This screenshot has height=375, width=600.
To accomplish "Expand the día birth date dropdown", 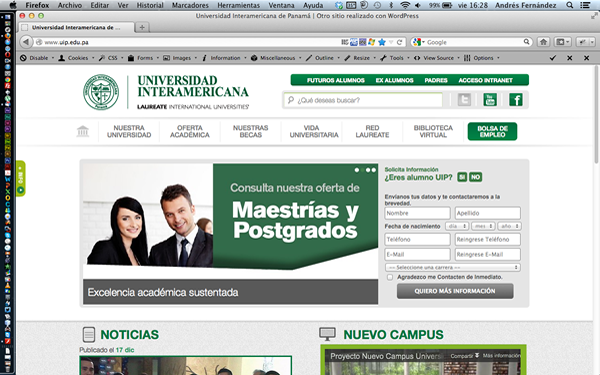I will point(457,226).
